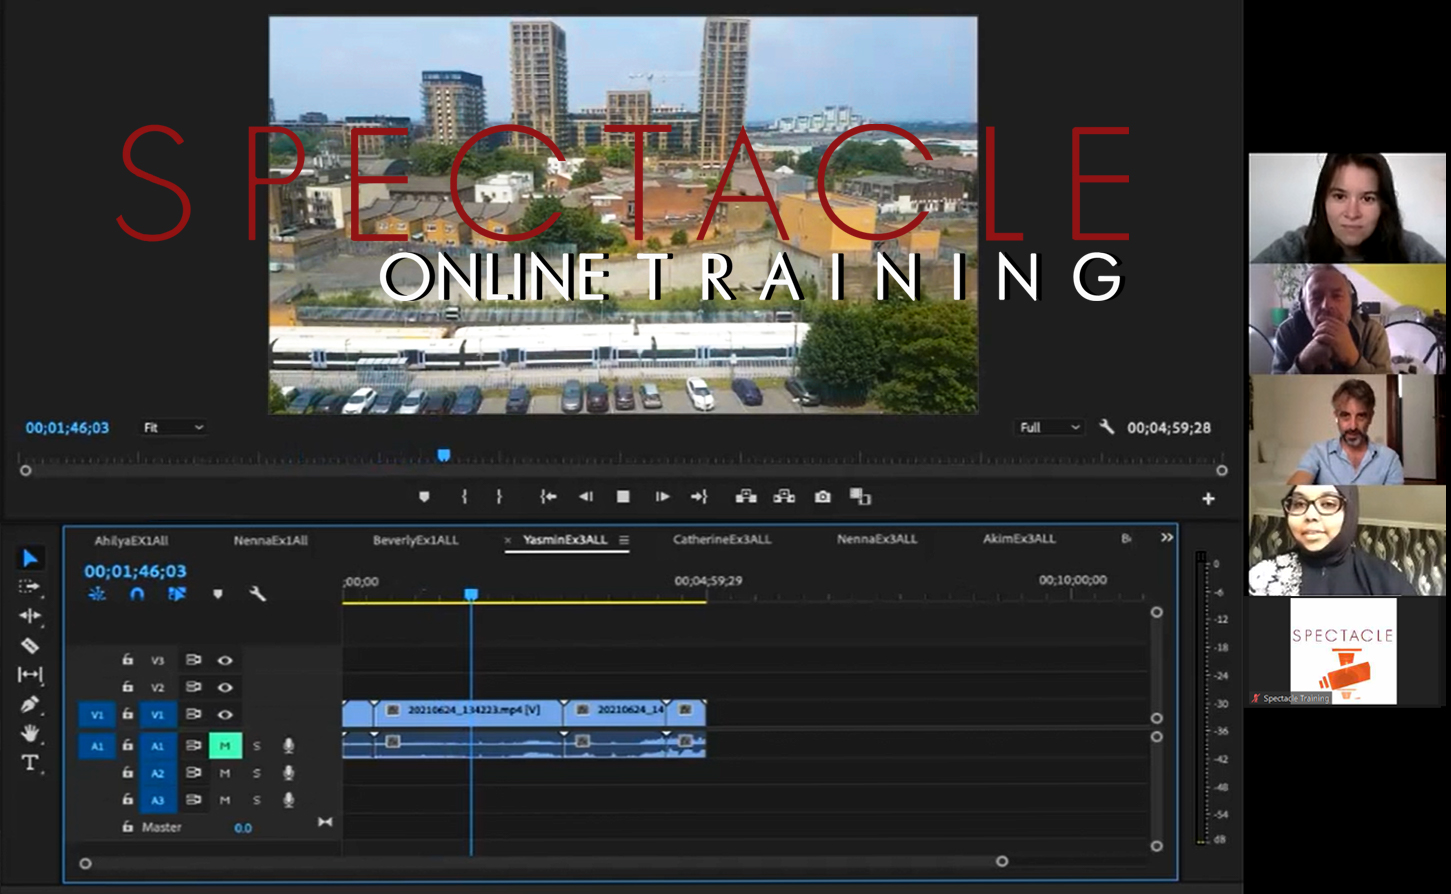The height and width of the screenshot is (894, 1451).
Task: Switch to the BeverlyEx1ALL sequence tab
Action: 415,540
